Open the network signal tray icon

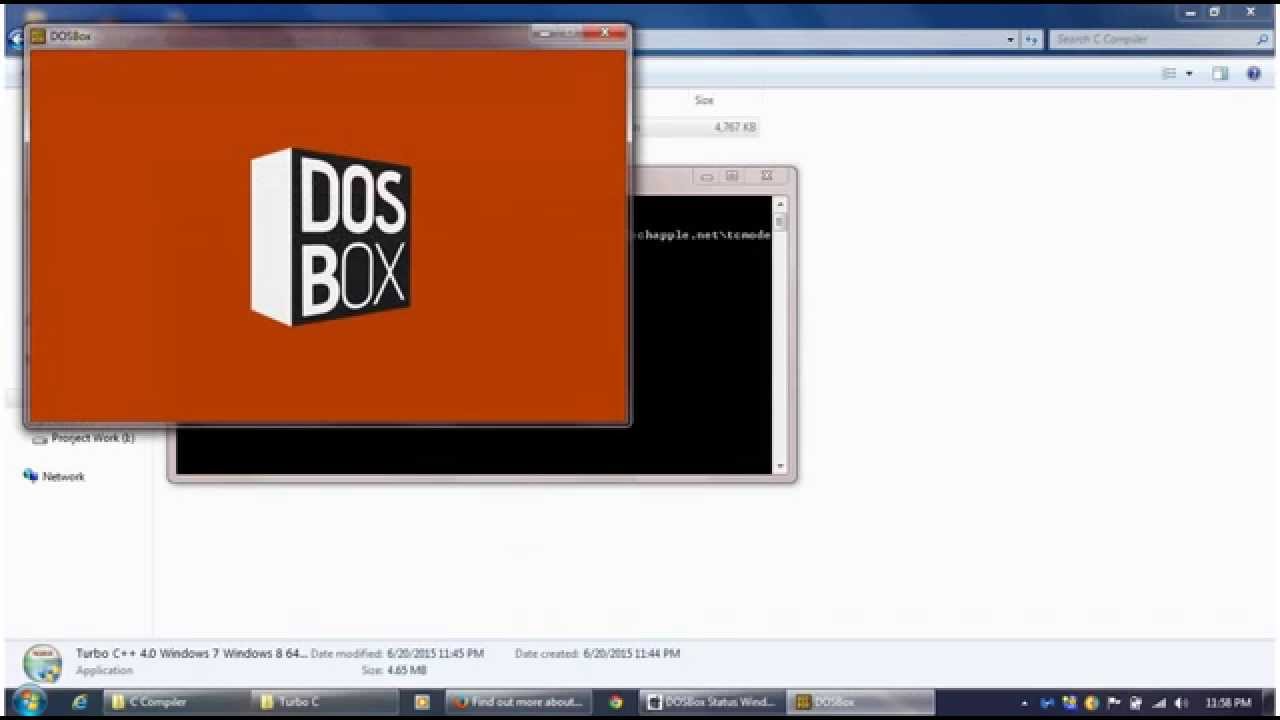point(1160,703)
